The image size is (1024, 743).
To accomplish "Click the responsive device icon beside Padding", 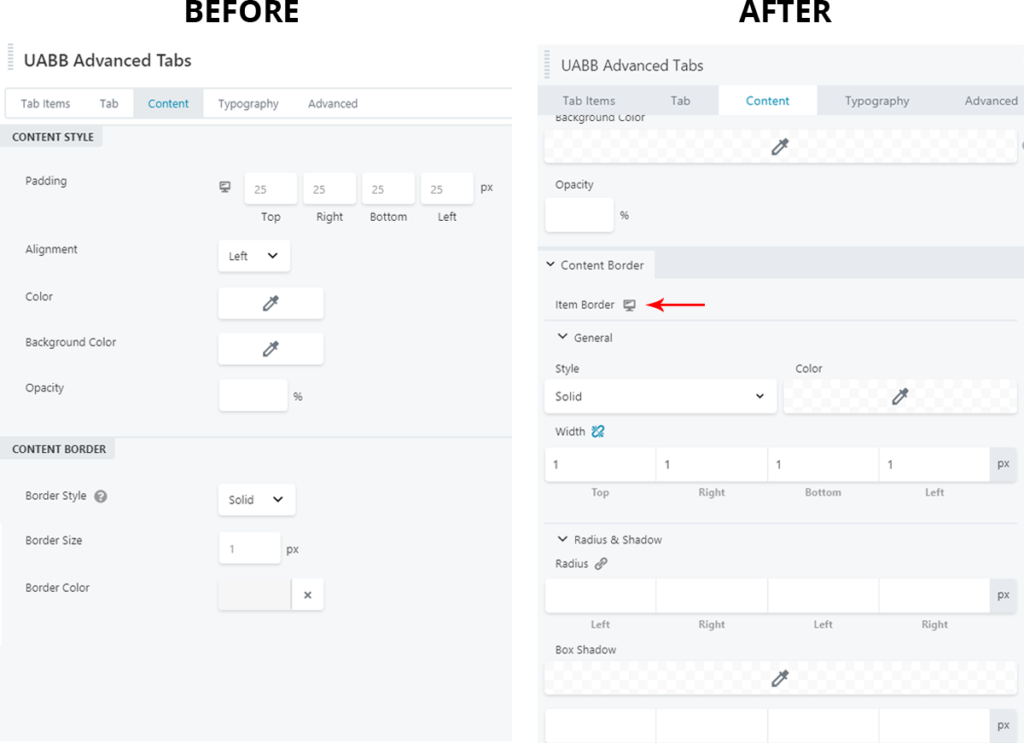I will click(225, 187).
